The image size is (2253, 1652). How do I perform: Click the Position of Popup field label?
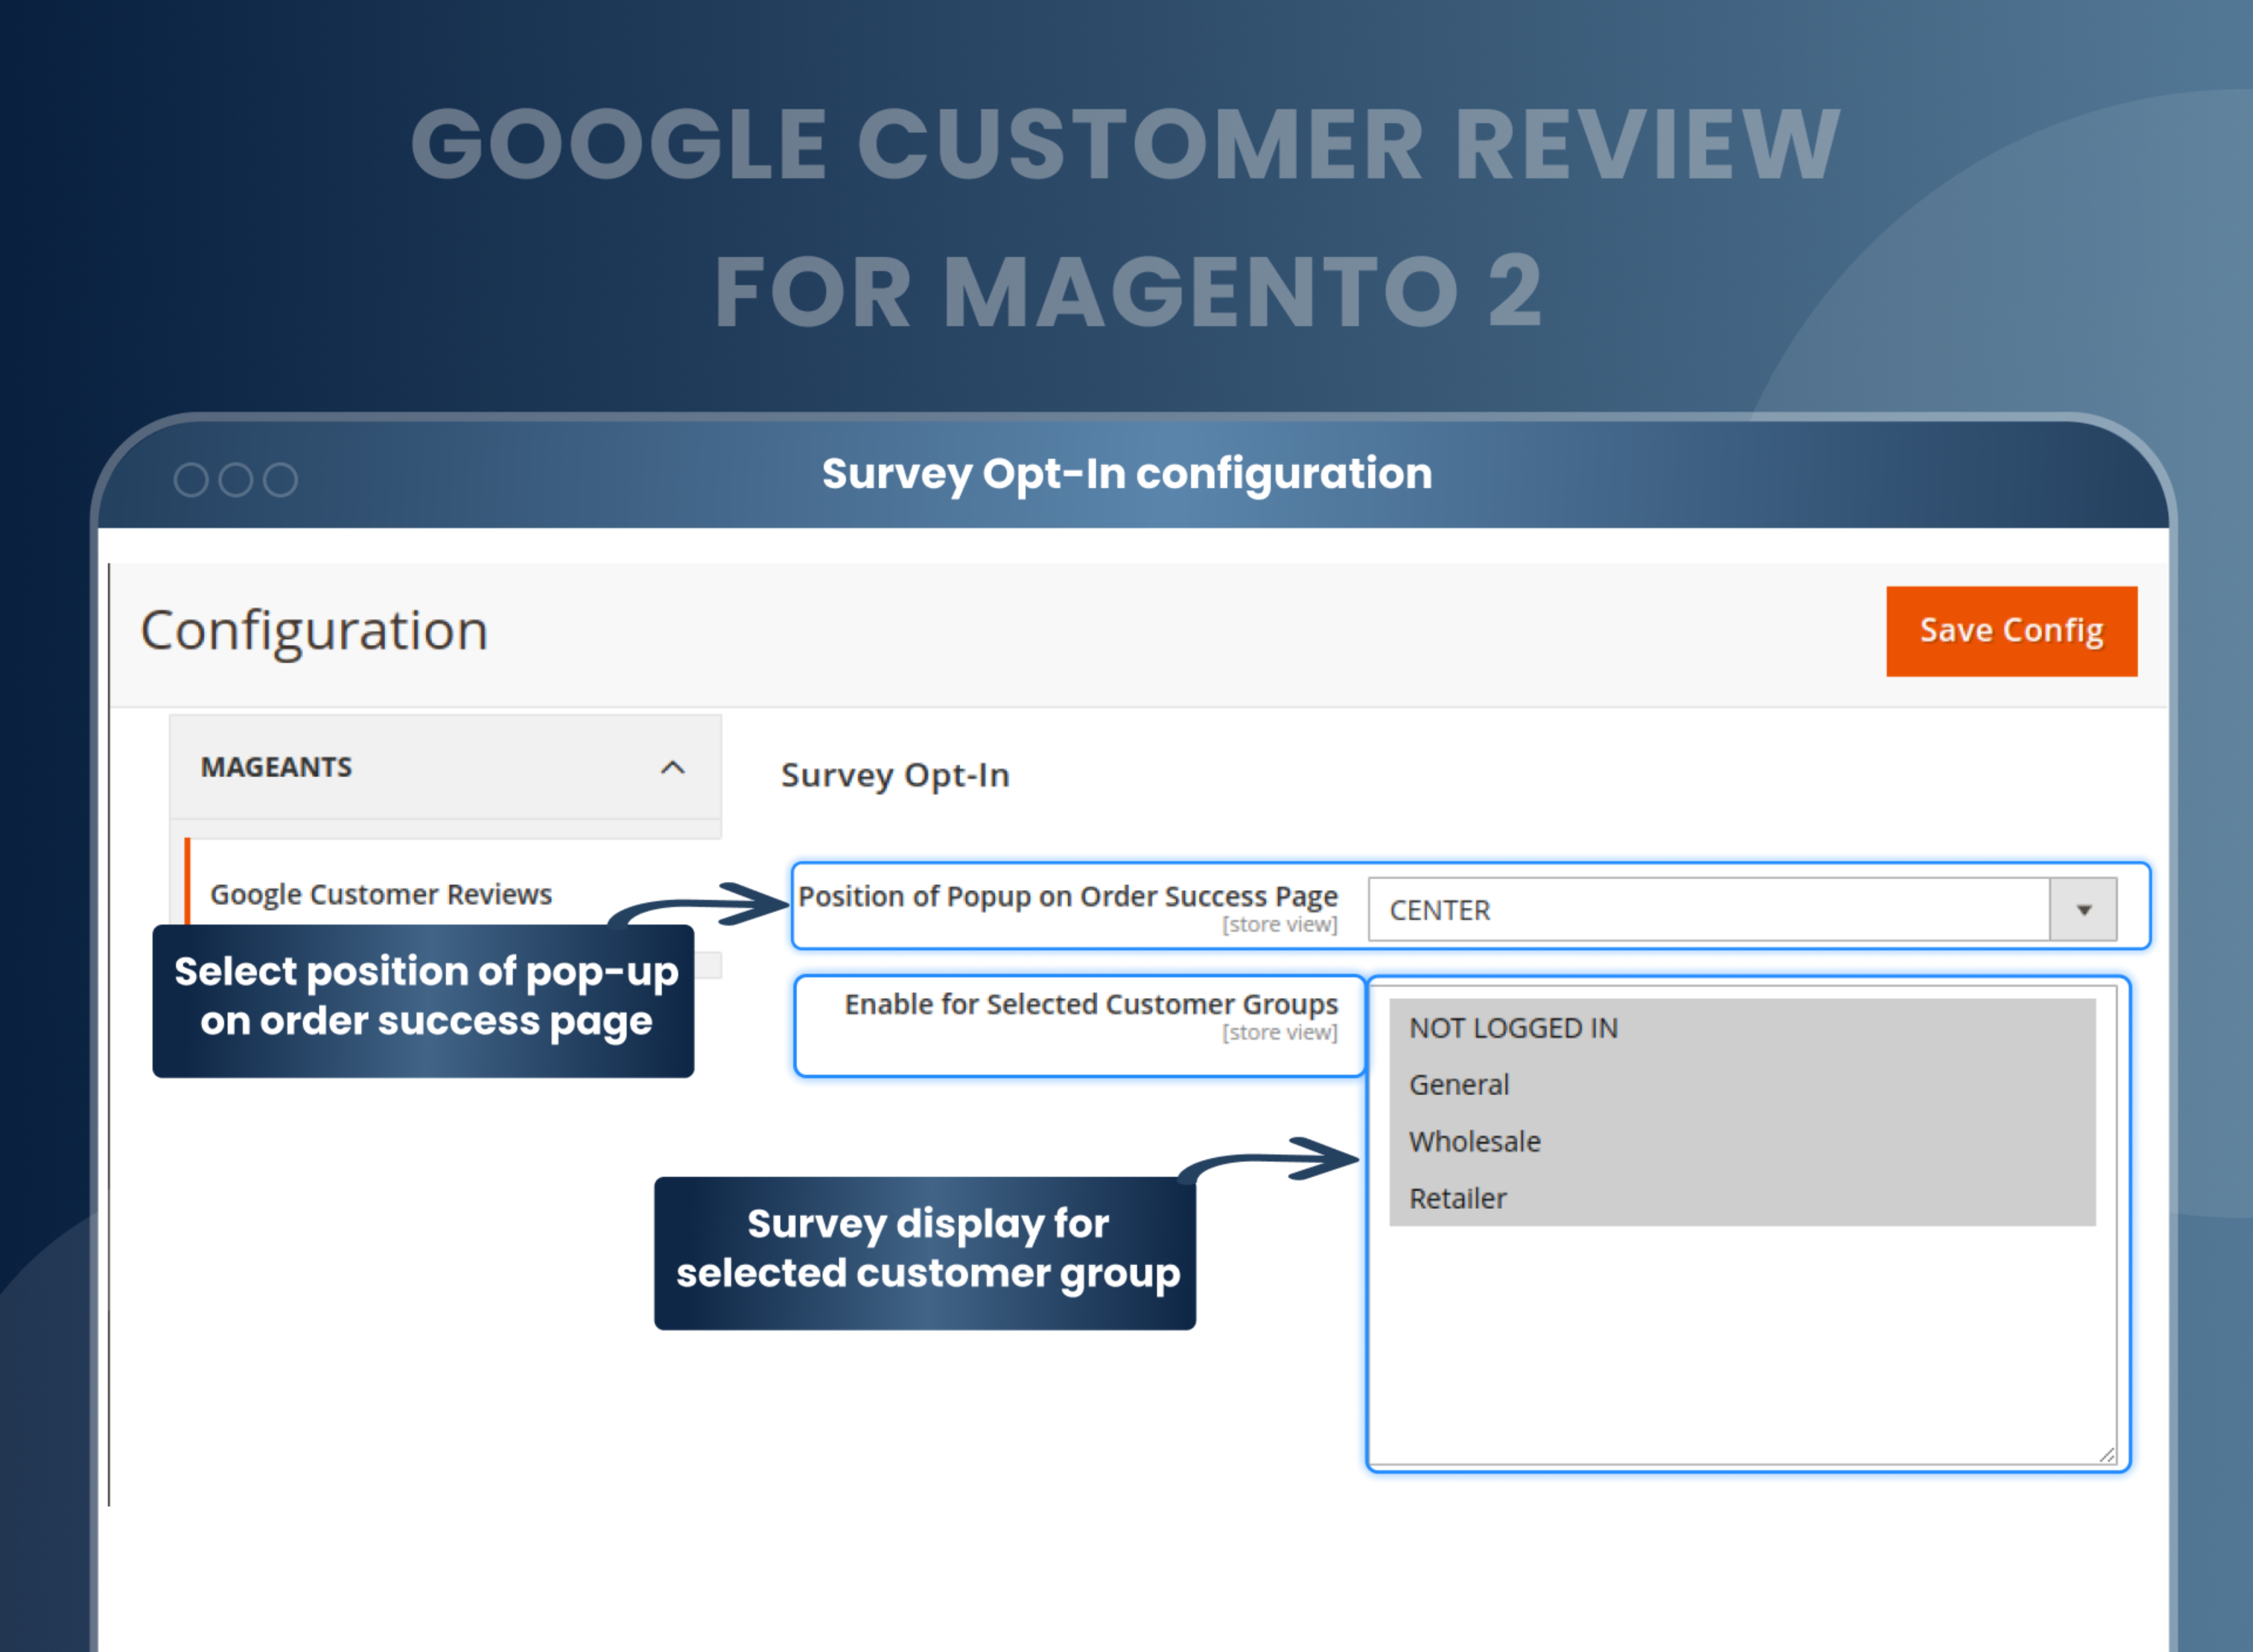tap(1067, 897)
